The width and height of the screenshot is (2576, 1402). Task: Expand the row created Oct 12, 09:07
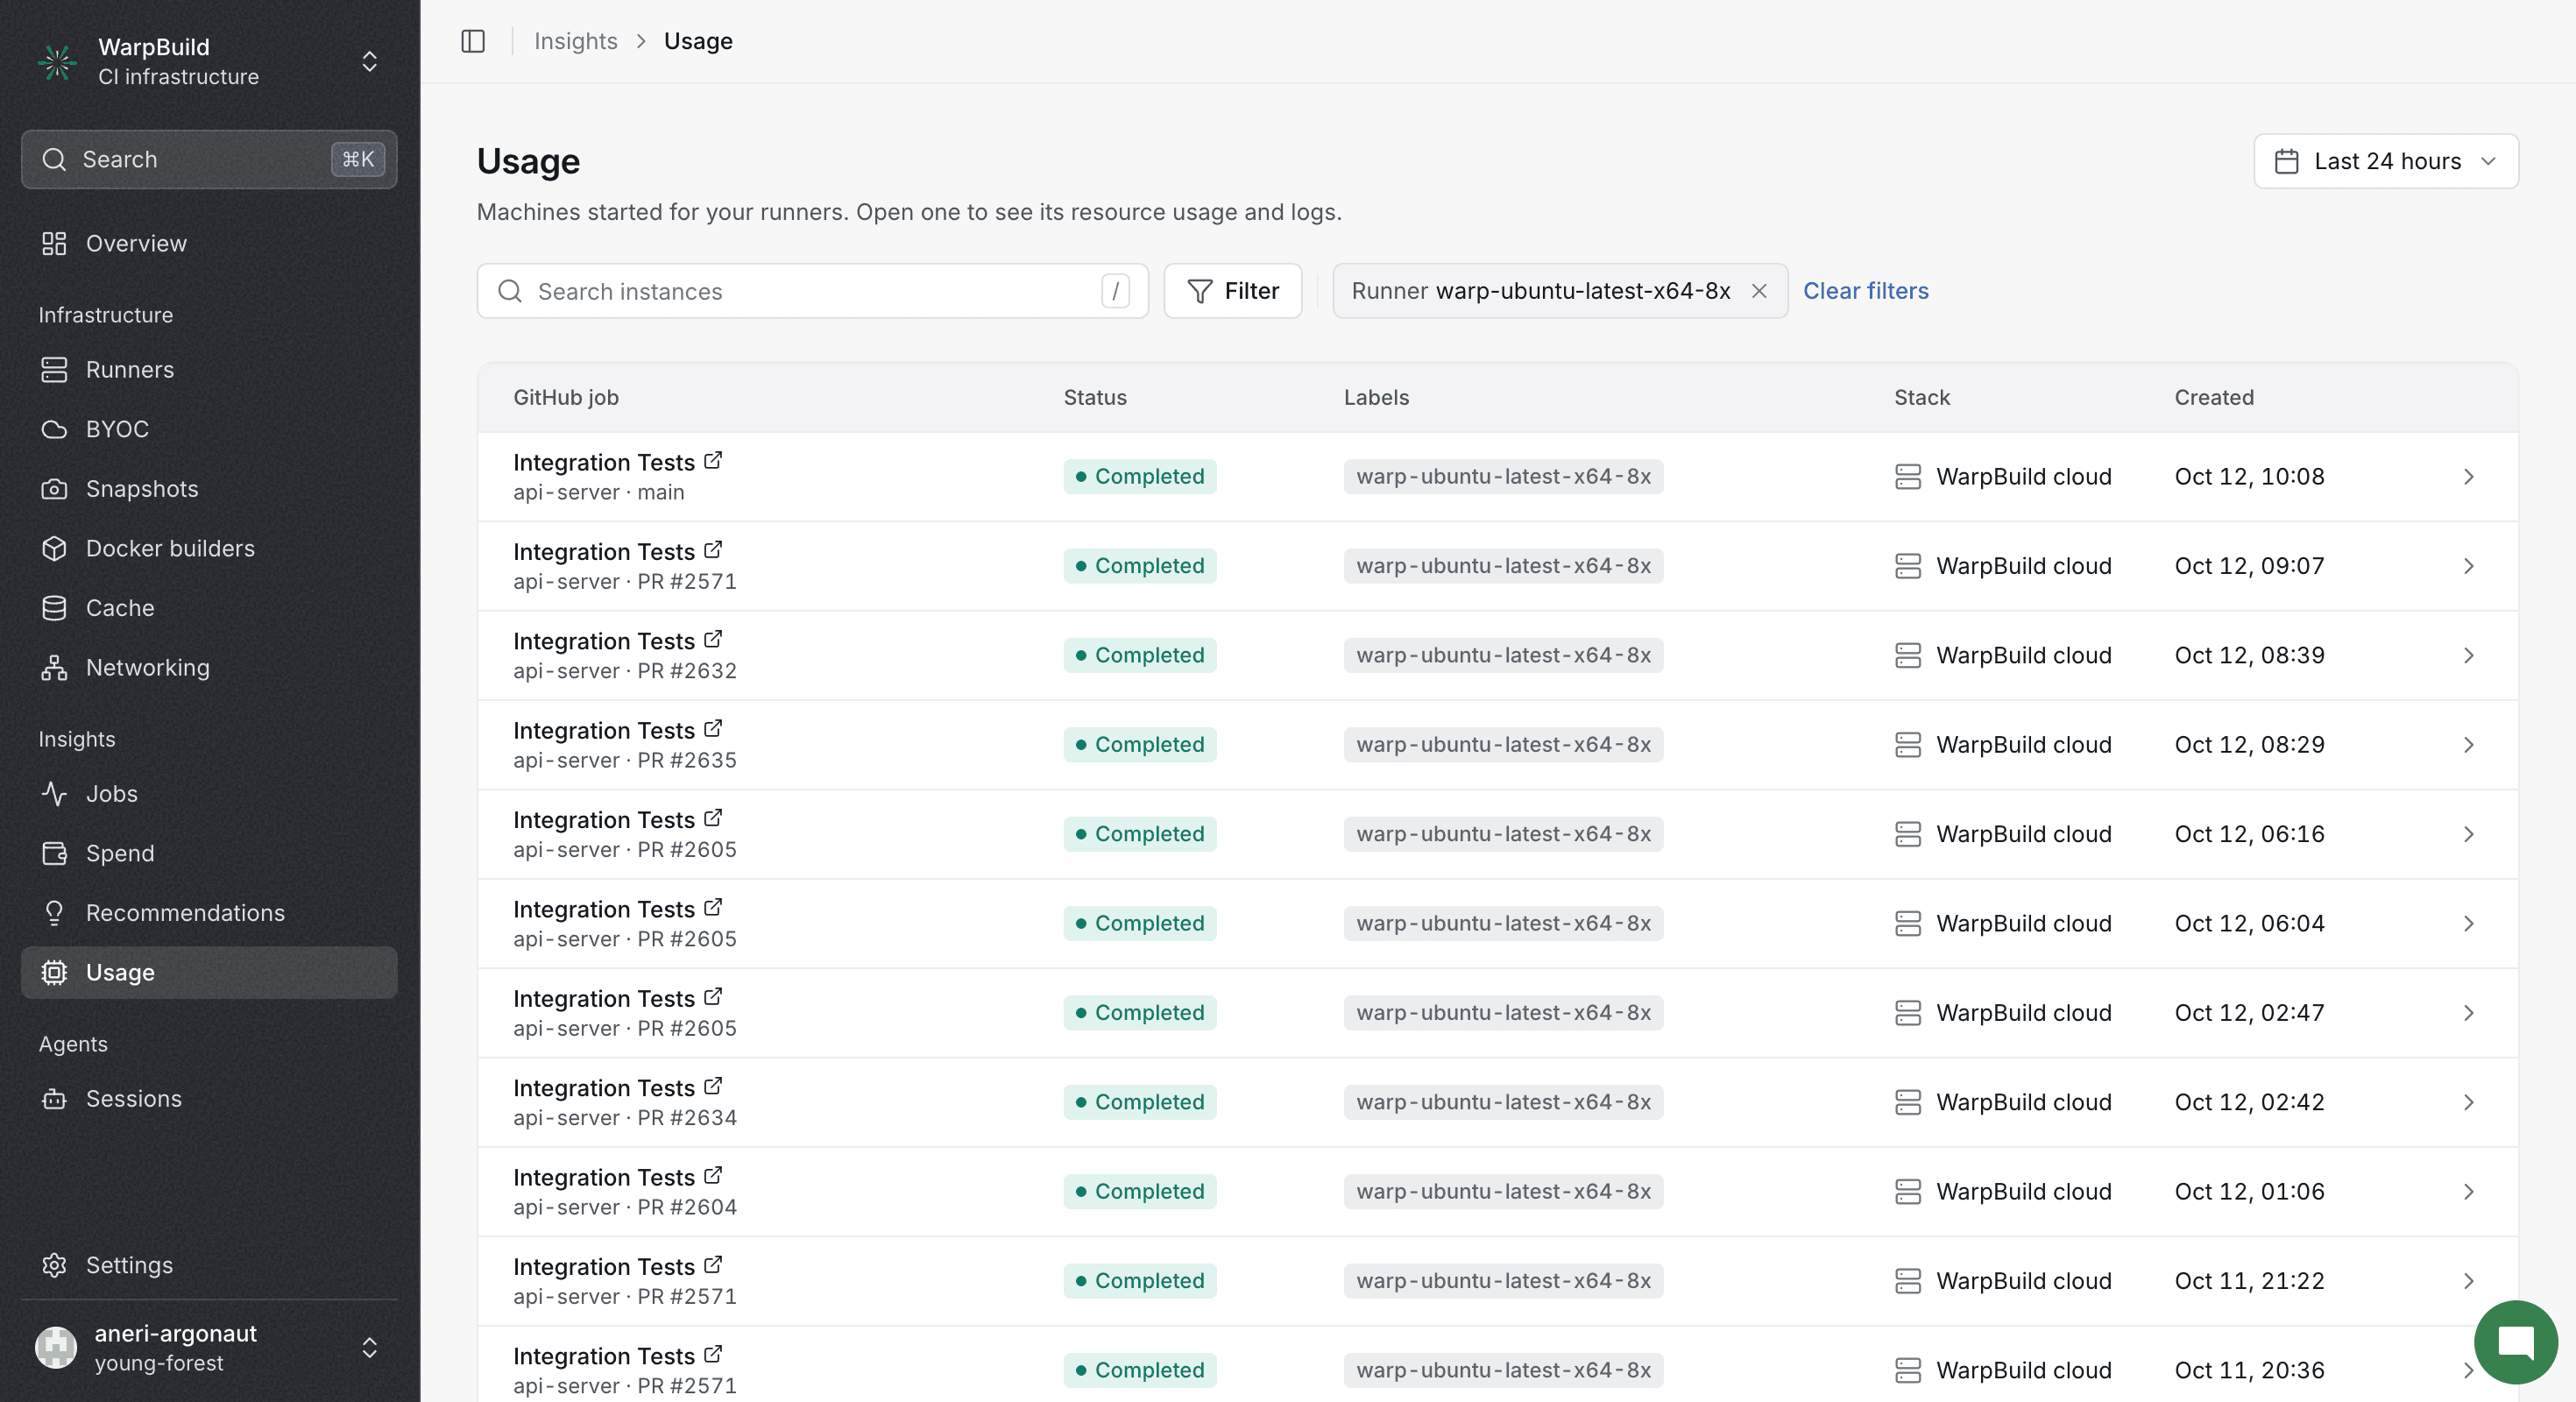[x=2468, y=566]
